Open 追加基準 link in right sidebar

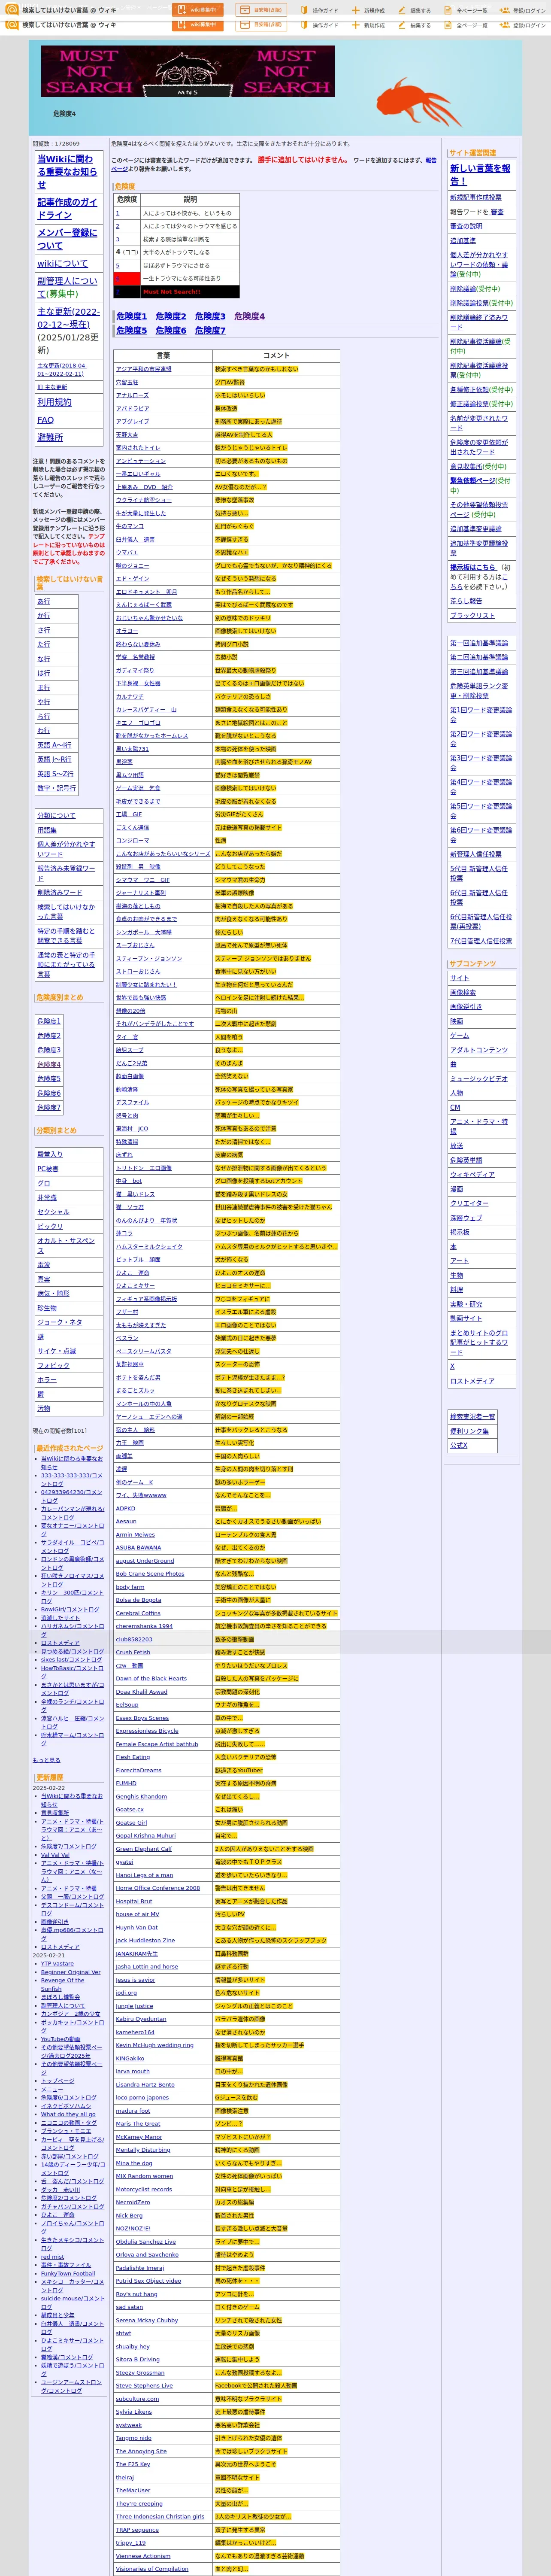click(463, 241)
